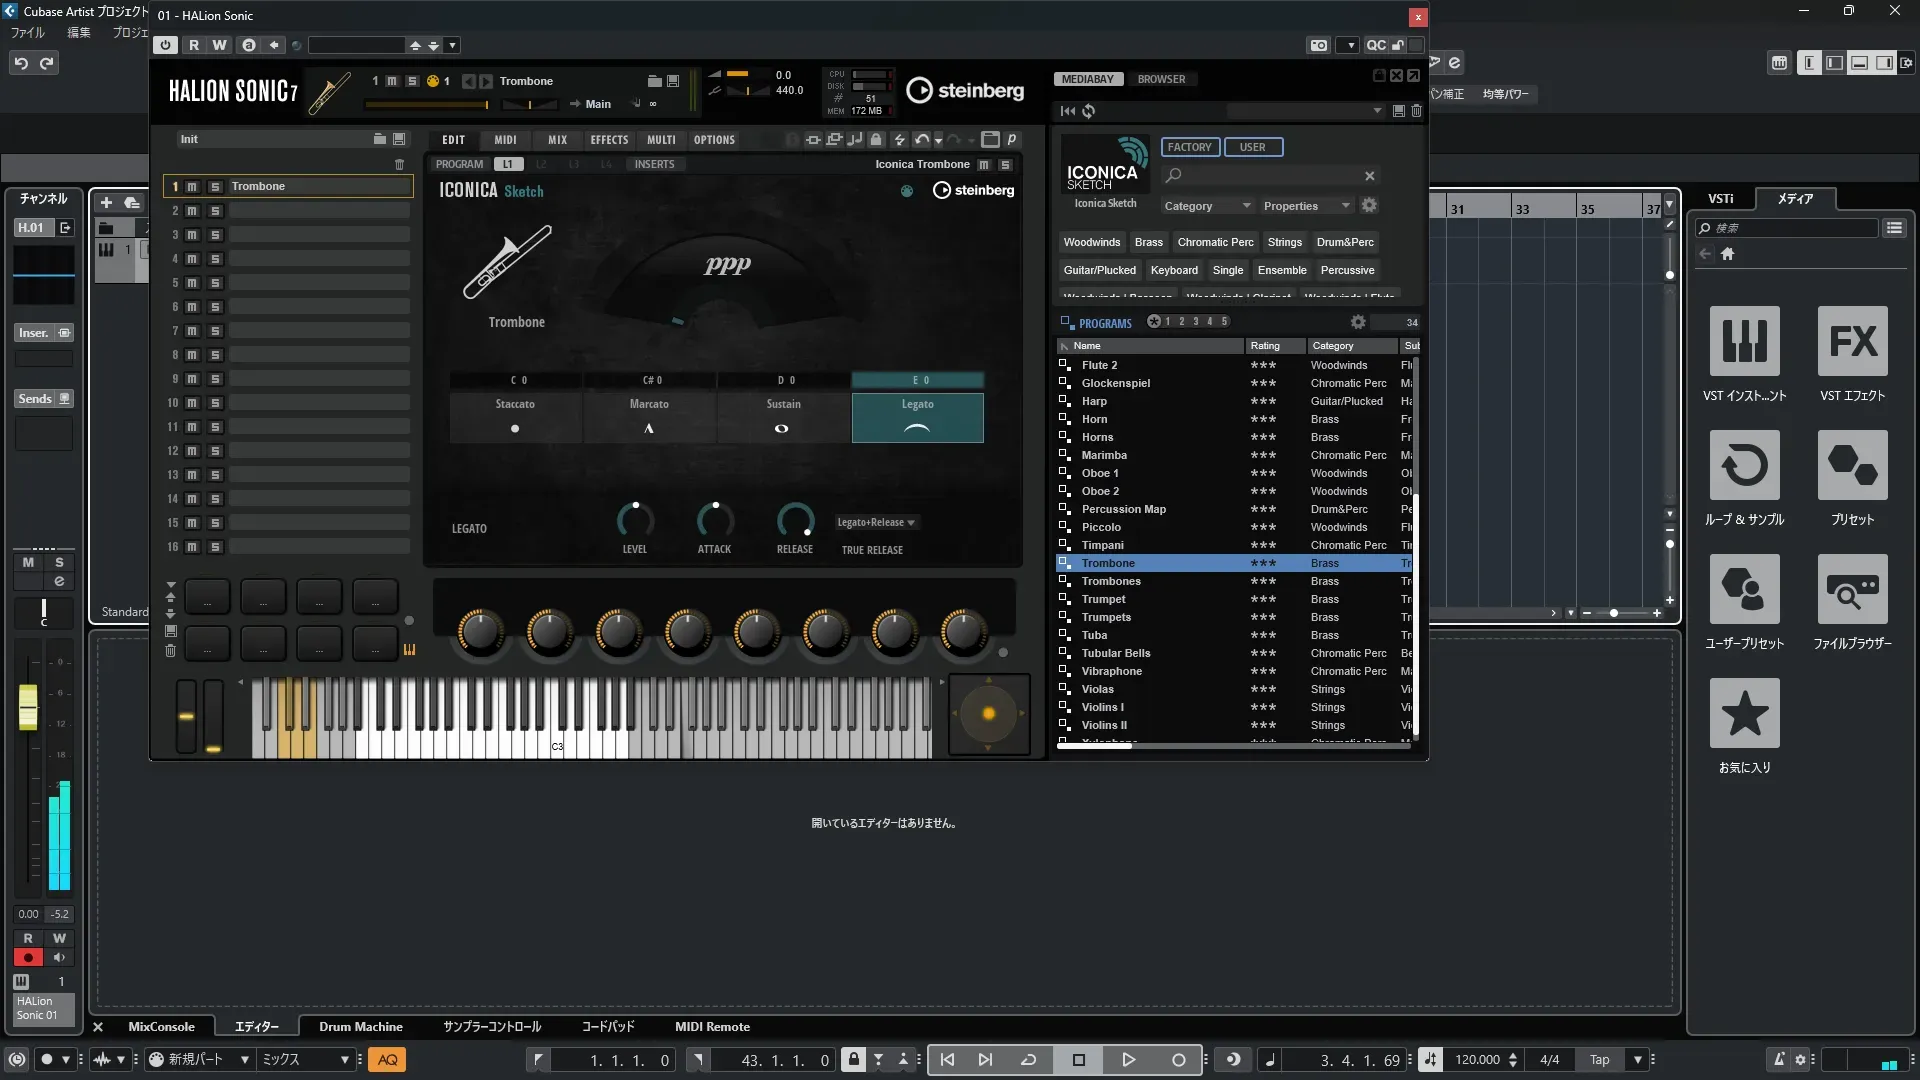The width and height of the screenshot is (1920, 1080).
Task: Adjust the LEGATO ATTACK knob
Action: (714, 520)
